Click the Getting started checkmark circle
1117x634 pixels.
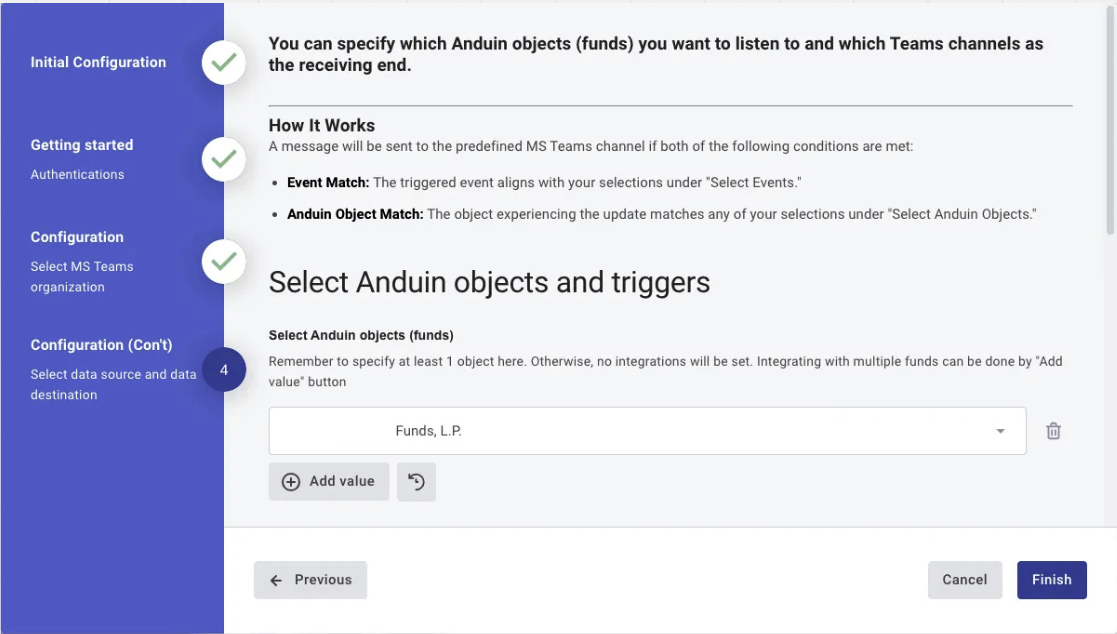click(224, 159)
